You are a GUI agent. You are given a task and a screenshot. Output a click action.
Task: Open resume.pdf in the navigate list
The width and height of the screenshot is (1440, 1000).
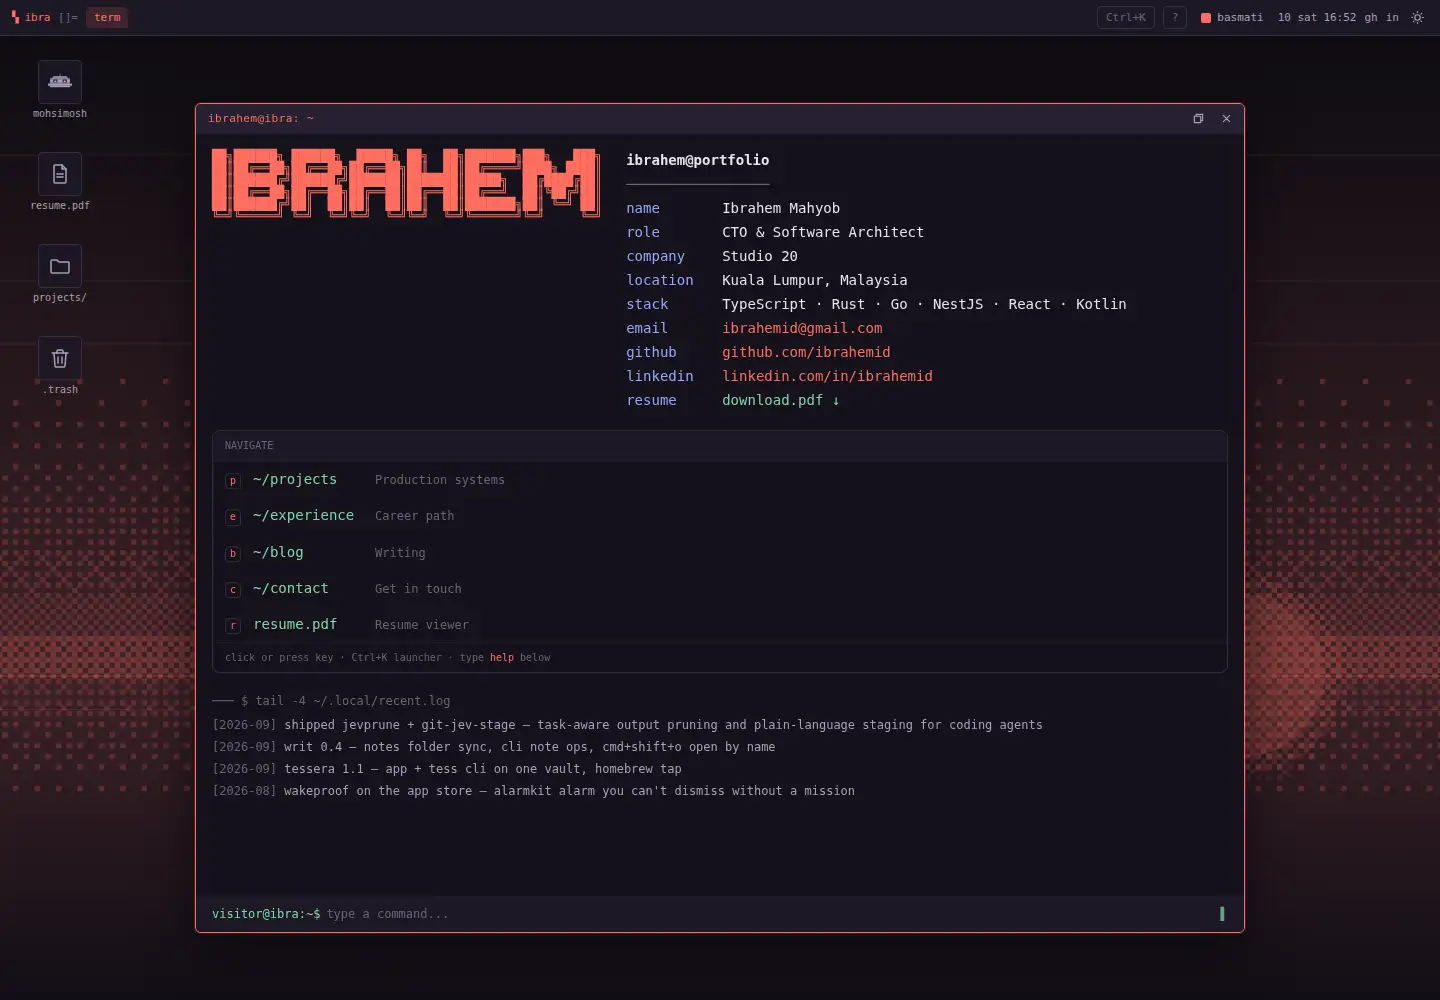coord(720,624)
